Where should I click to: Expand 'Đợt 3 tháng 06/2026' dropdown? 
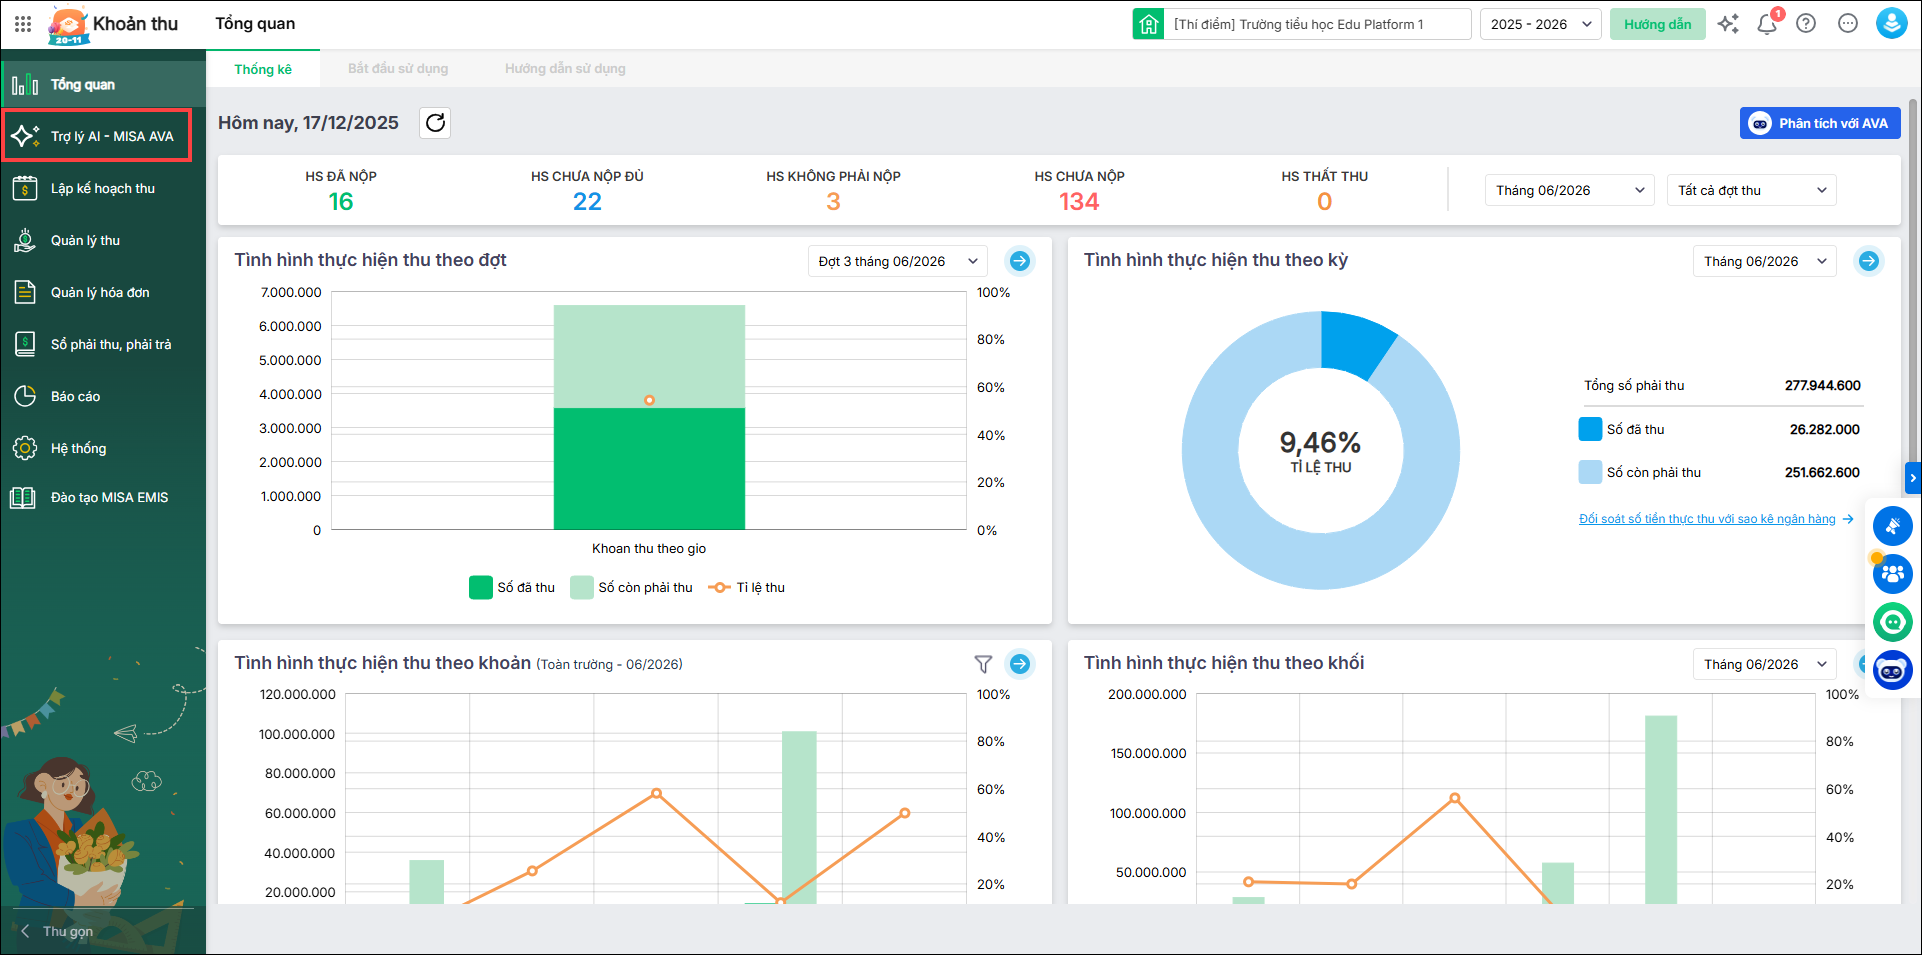tap(897, 261)
